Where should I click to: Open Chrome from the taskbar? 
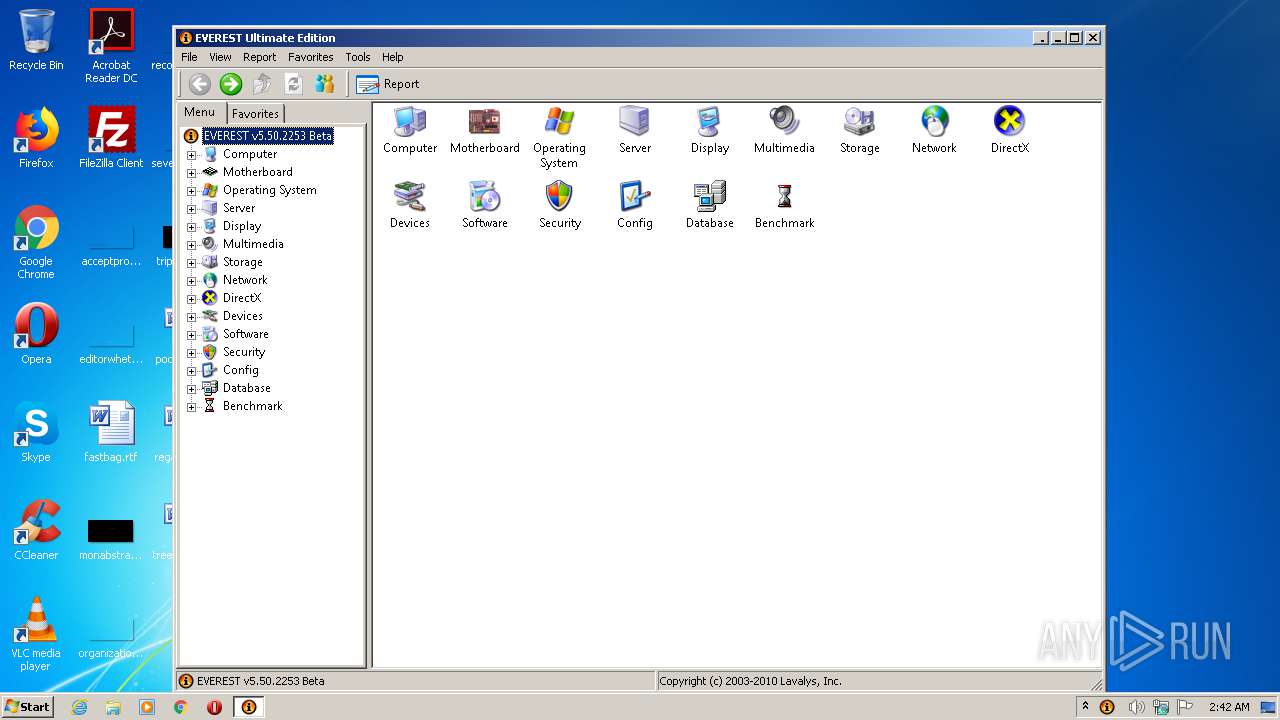coord(181,707)
